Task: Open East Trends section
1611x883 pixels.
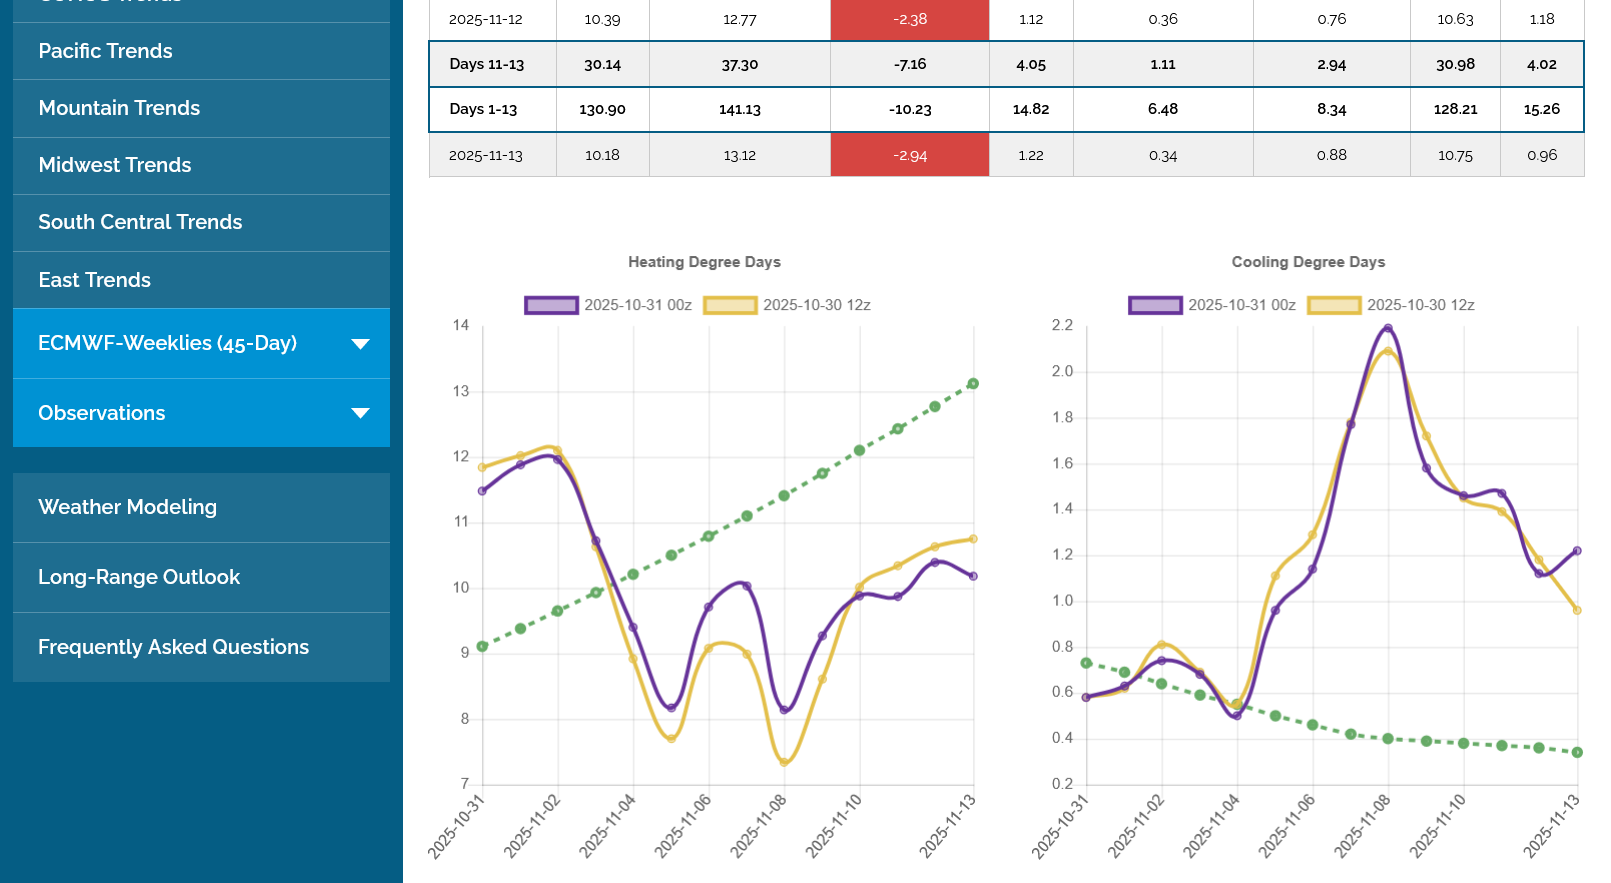Action: 95,280
